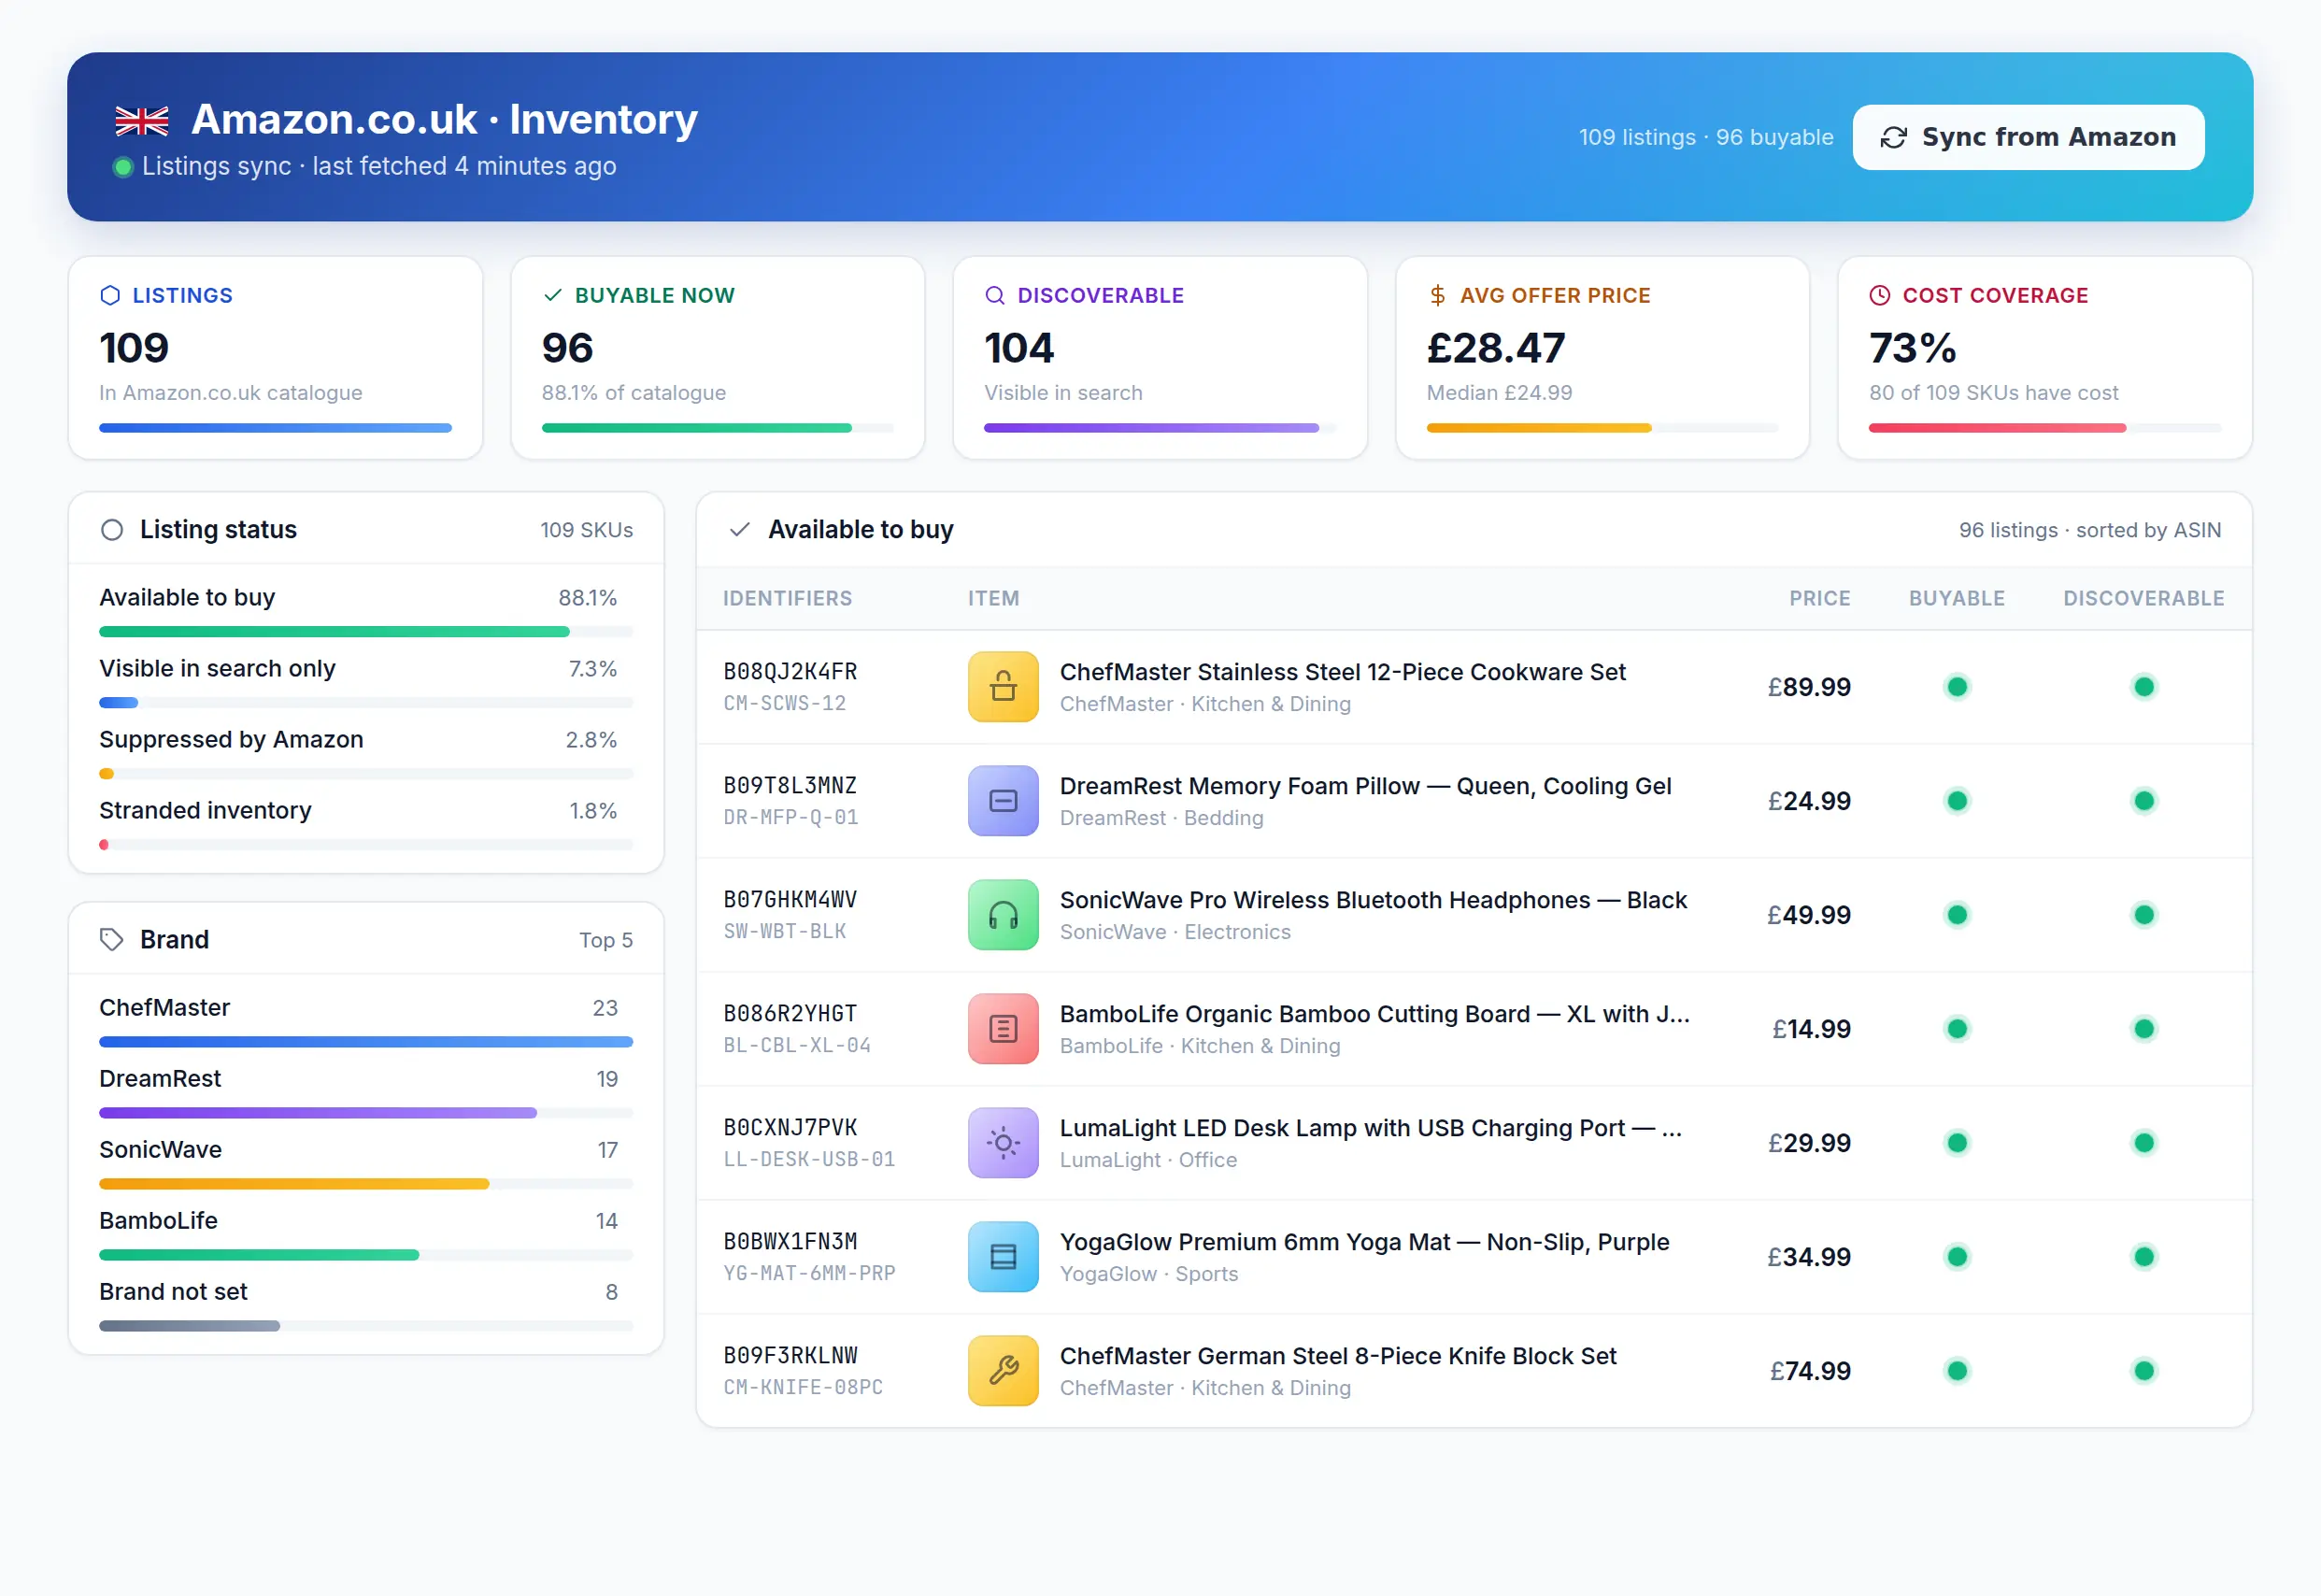Filter by Brand not set
Viewport: 2321px width, 1596px height.
(x=366, y=1304)
